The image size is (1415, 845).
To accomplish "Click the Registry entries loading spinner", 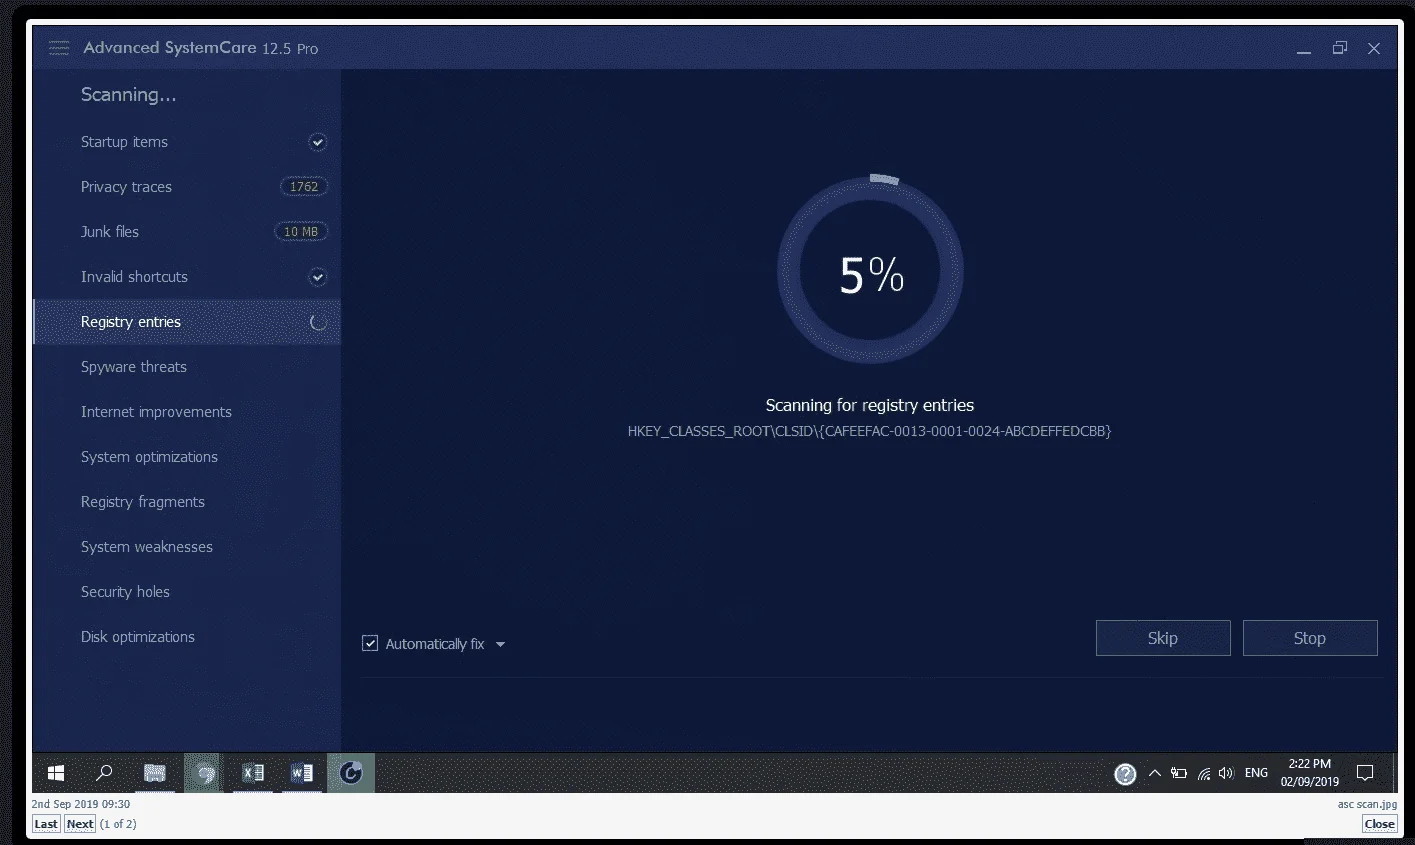I will point(318,322).
